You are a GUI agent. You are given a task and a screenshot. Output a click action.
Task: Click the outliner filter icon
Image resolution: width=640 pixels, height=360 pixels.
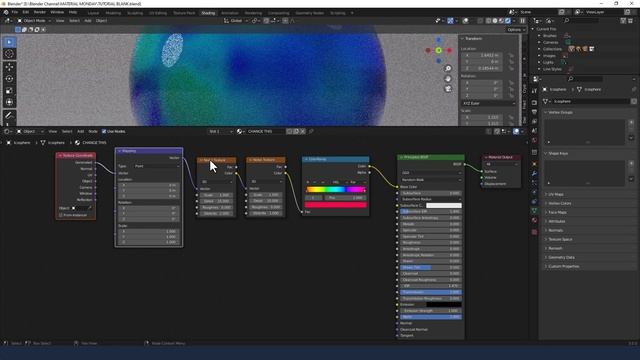tap(623, 20)
